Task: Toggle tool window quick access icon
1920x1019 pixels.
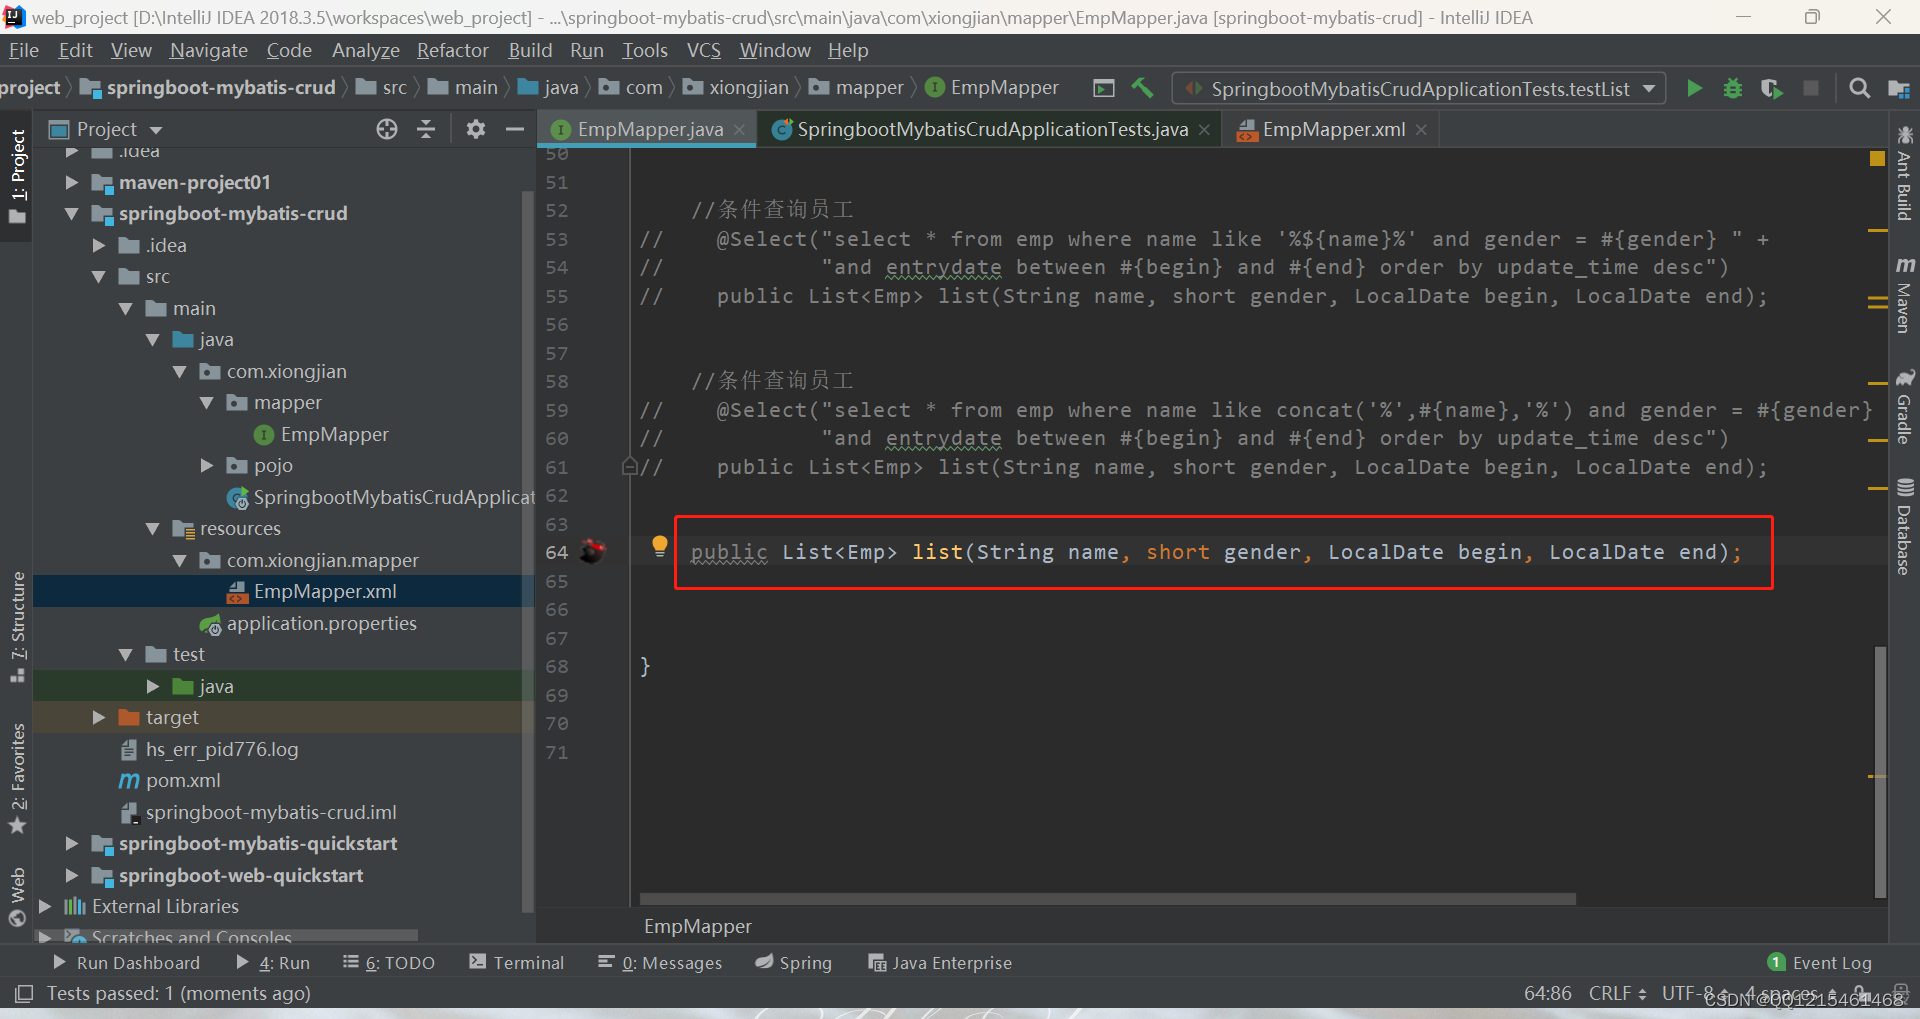Action: pyautogui.click(x=24, y=993)
